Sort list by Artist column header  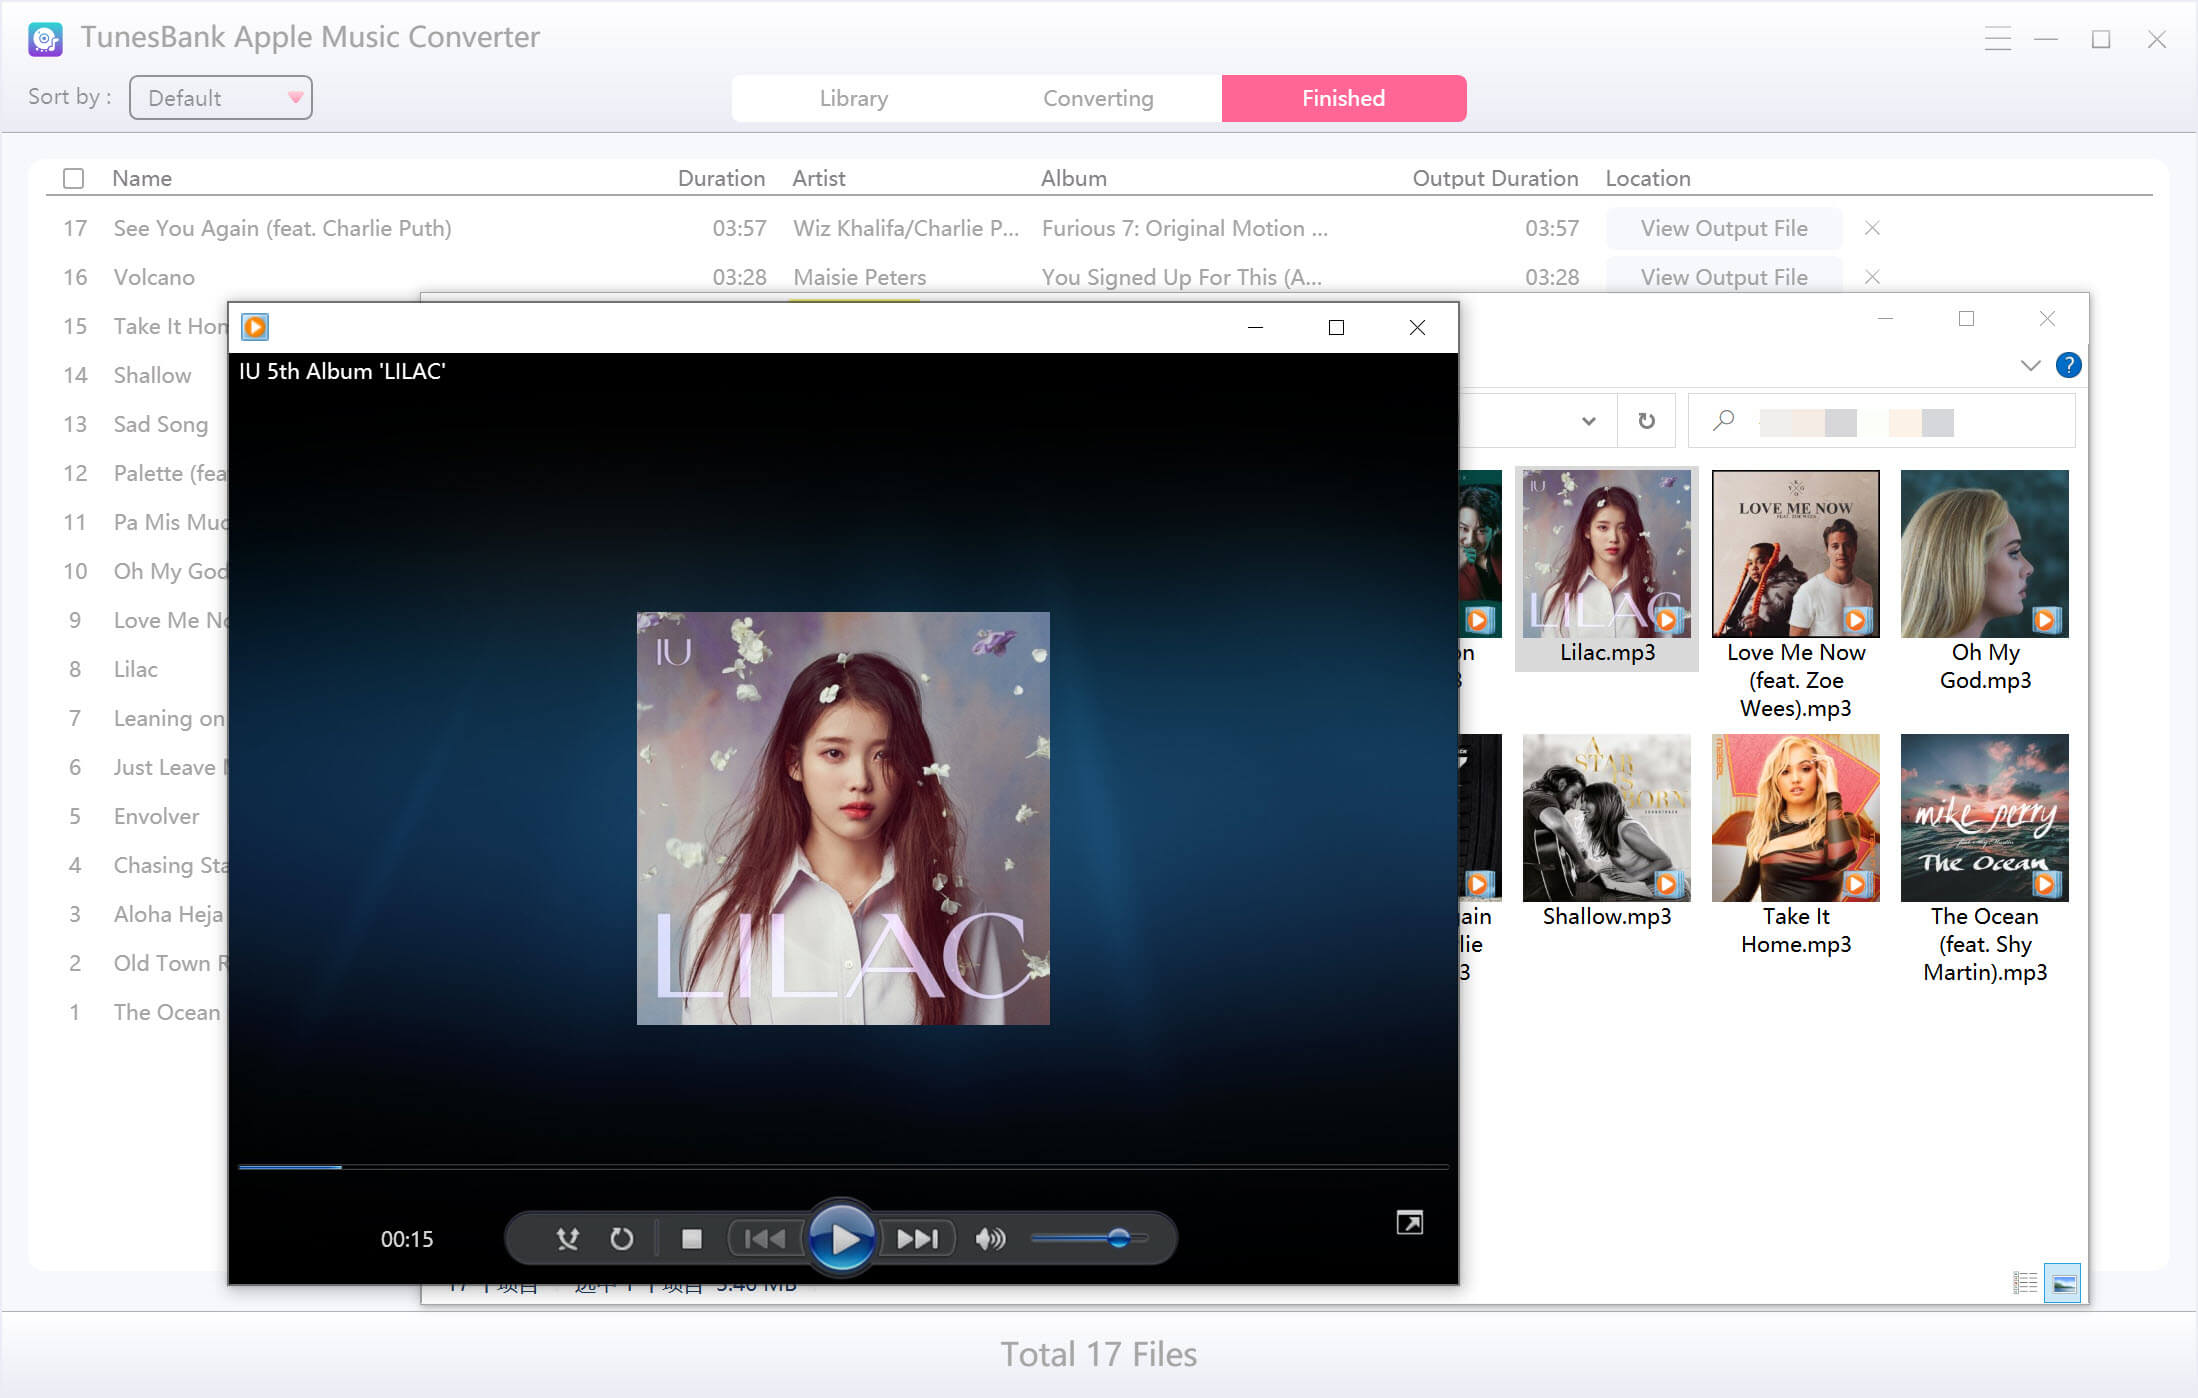pyautogui.click(x=819, y=178)
